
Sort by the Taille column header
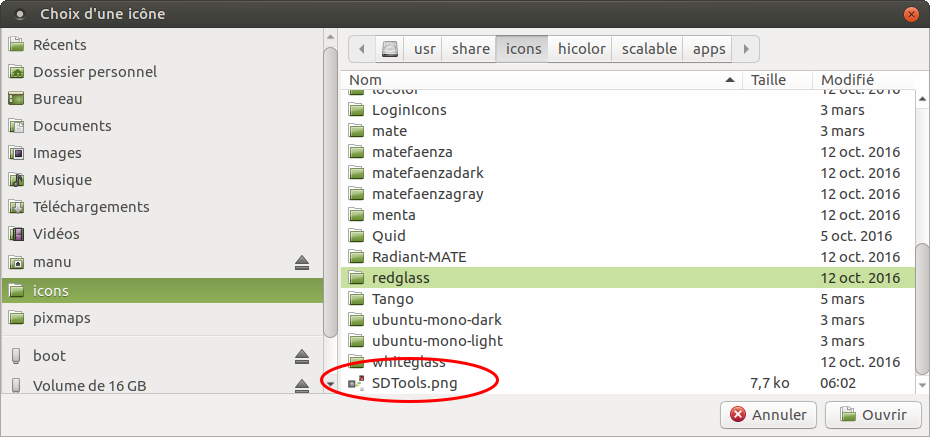[775, 80]
